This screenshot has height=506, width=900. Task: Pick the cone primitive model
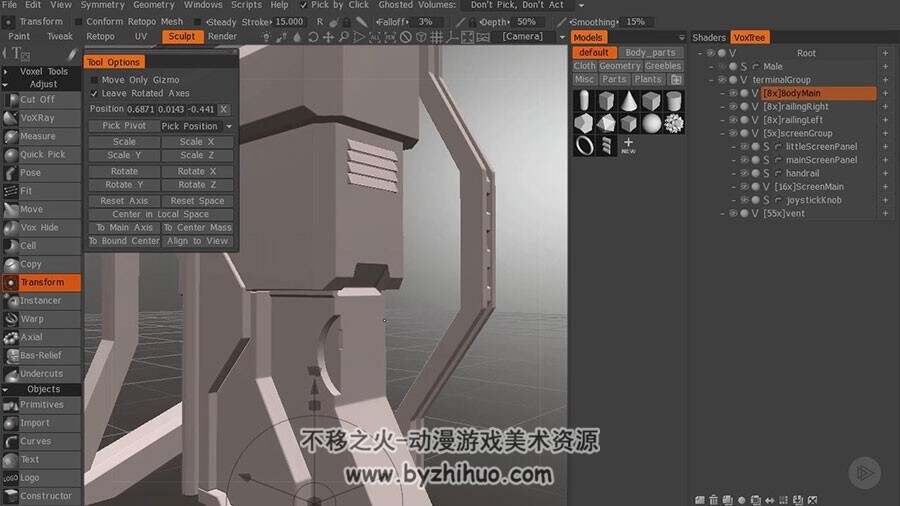[629, 101]
